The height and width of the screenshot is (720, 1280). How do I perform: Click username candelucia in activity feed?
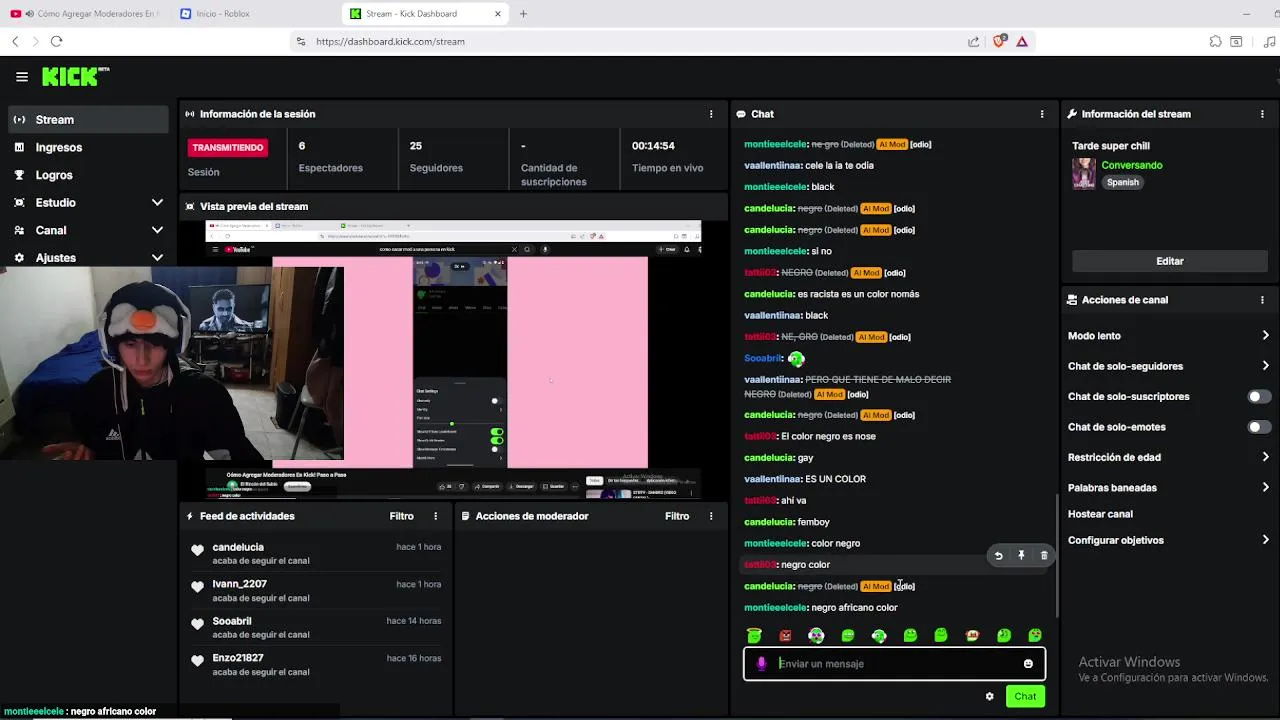pyautogui.click(x=238, y=547)
